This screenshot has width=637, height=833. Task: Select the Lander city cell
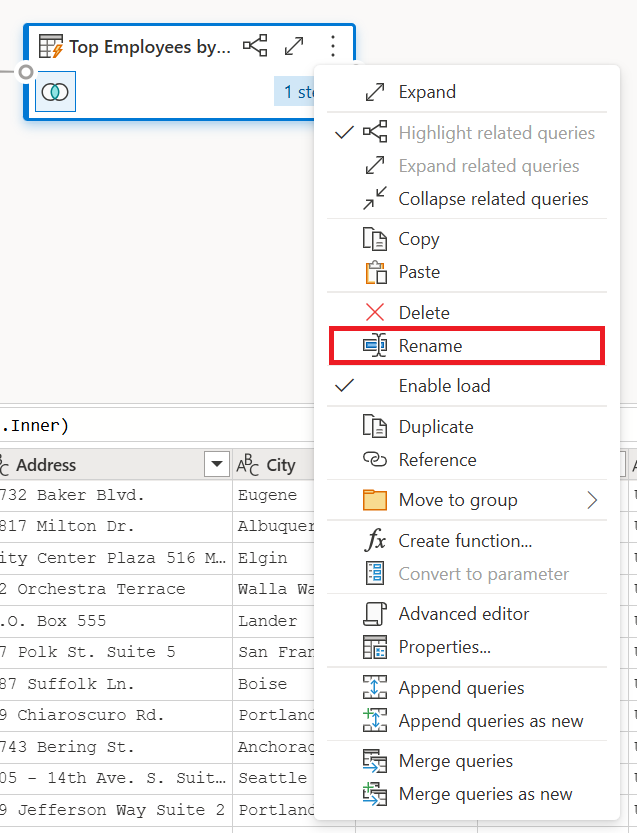pyautogui.click(x=274, y=622)
